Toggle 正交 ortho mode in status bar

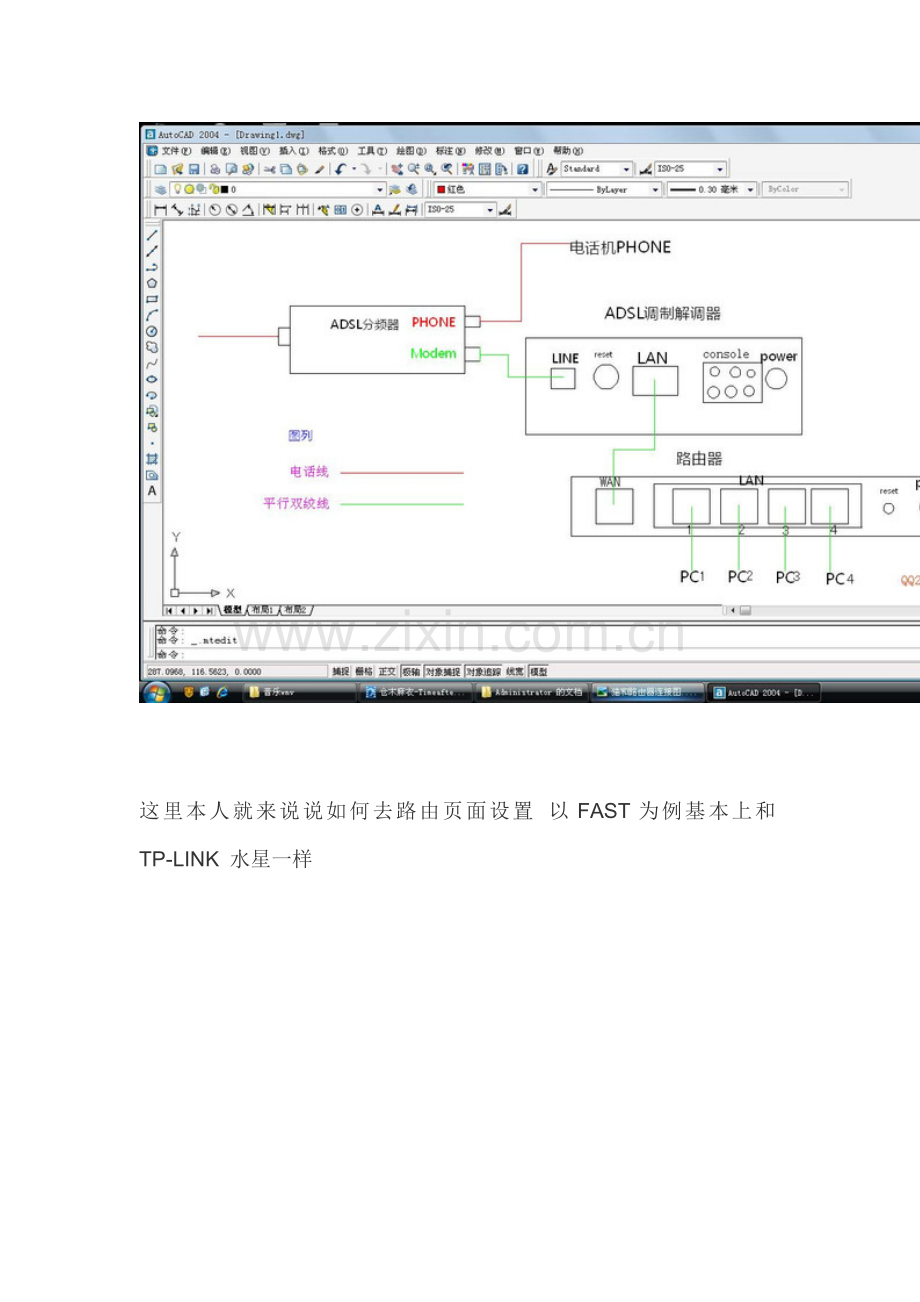387,671
